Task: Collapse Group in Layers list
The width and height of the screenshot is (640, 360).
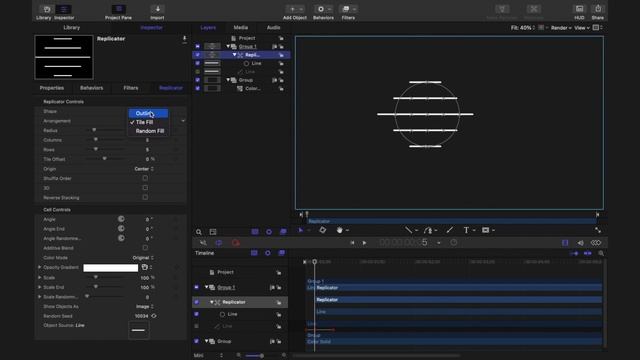Action: click(x=228, y=80)
